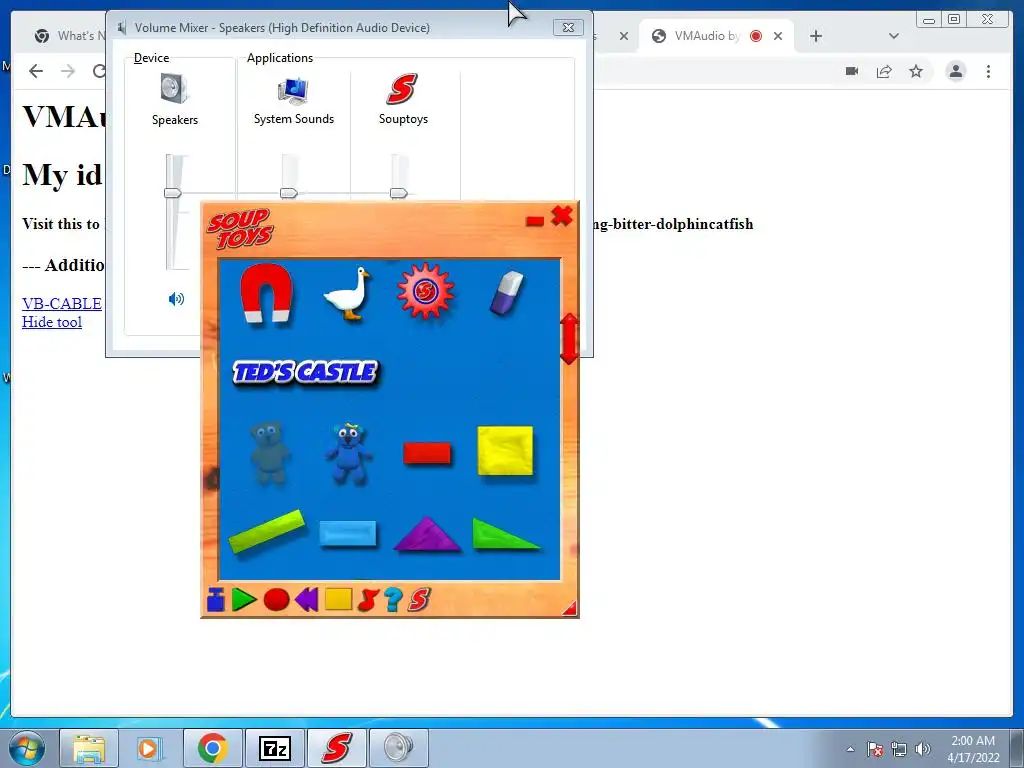The width and height of the screenshot is (1024, 768).
Task: Pick the white goose toy
Action: tap(347, 294)
